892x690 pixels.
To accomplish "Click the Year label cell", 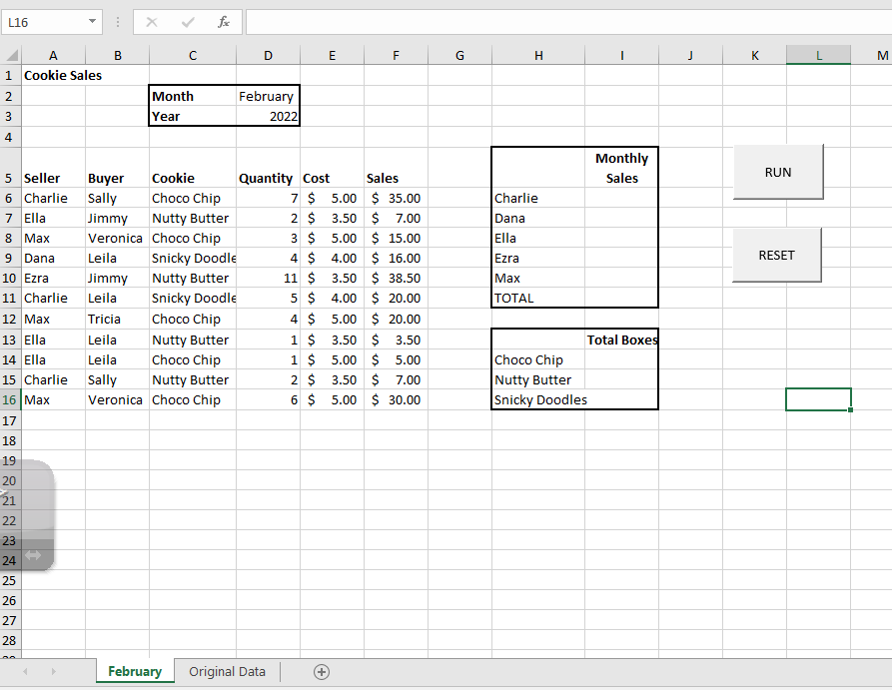I will coord(193,116).
